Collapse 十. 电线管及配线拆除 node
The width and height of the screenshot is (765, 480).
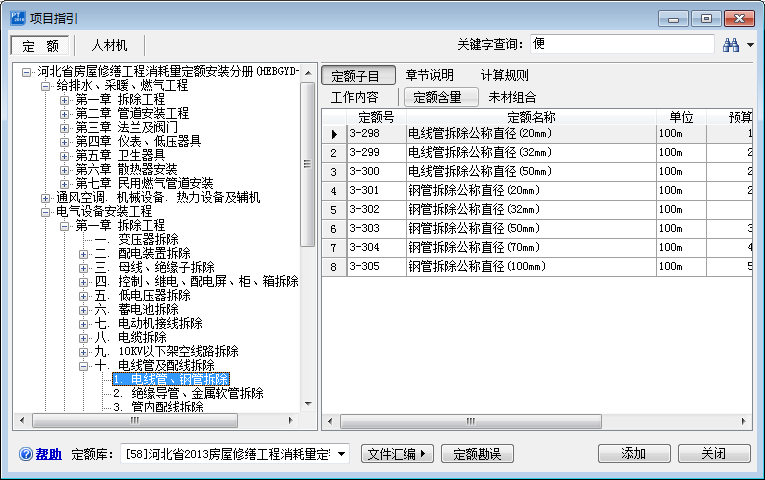click(83, 366)
